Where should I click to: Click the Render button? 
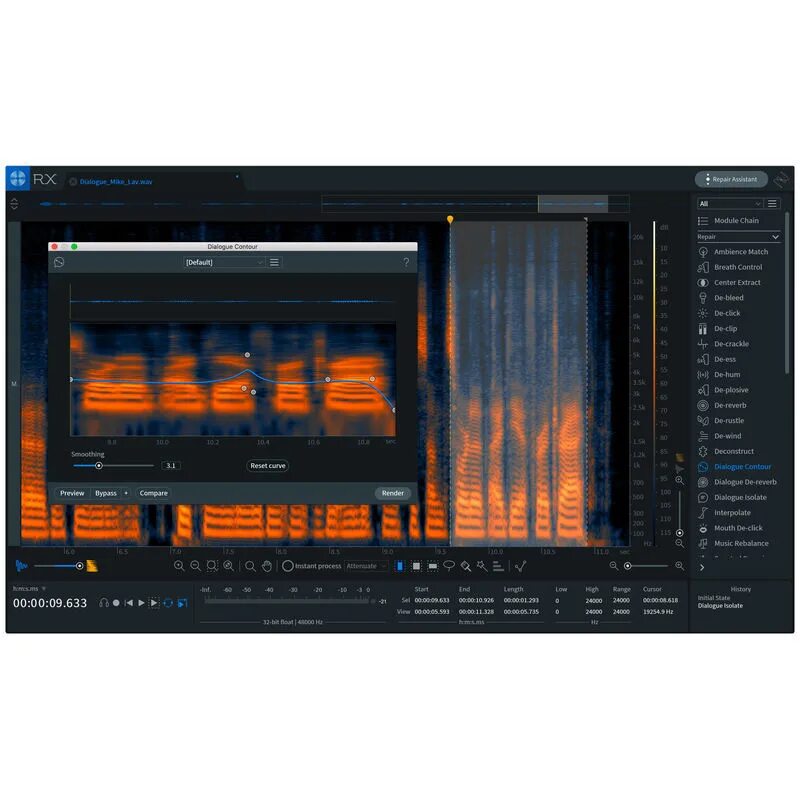(392, 493)
